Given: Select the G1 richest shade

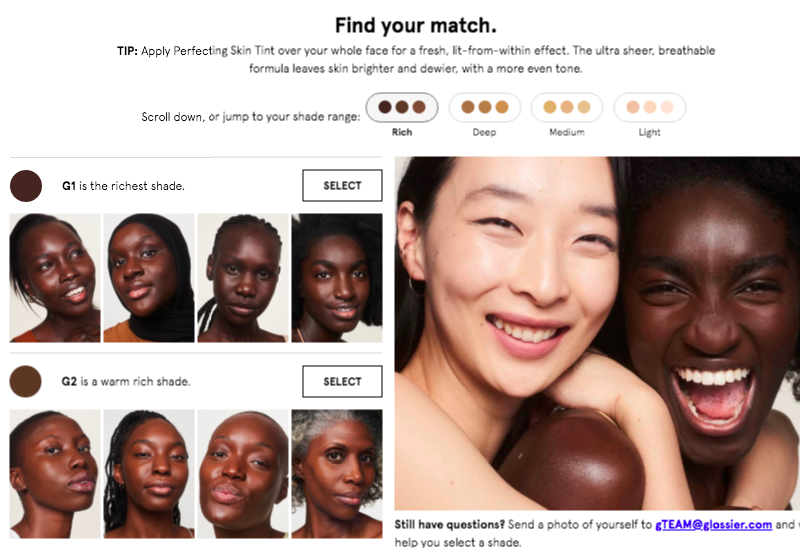Looking at the screenshot, I should (x=342, y=185).
